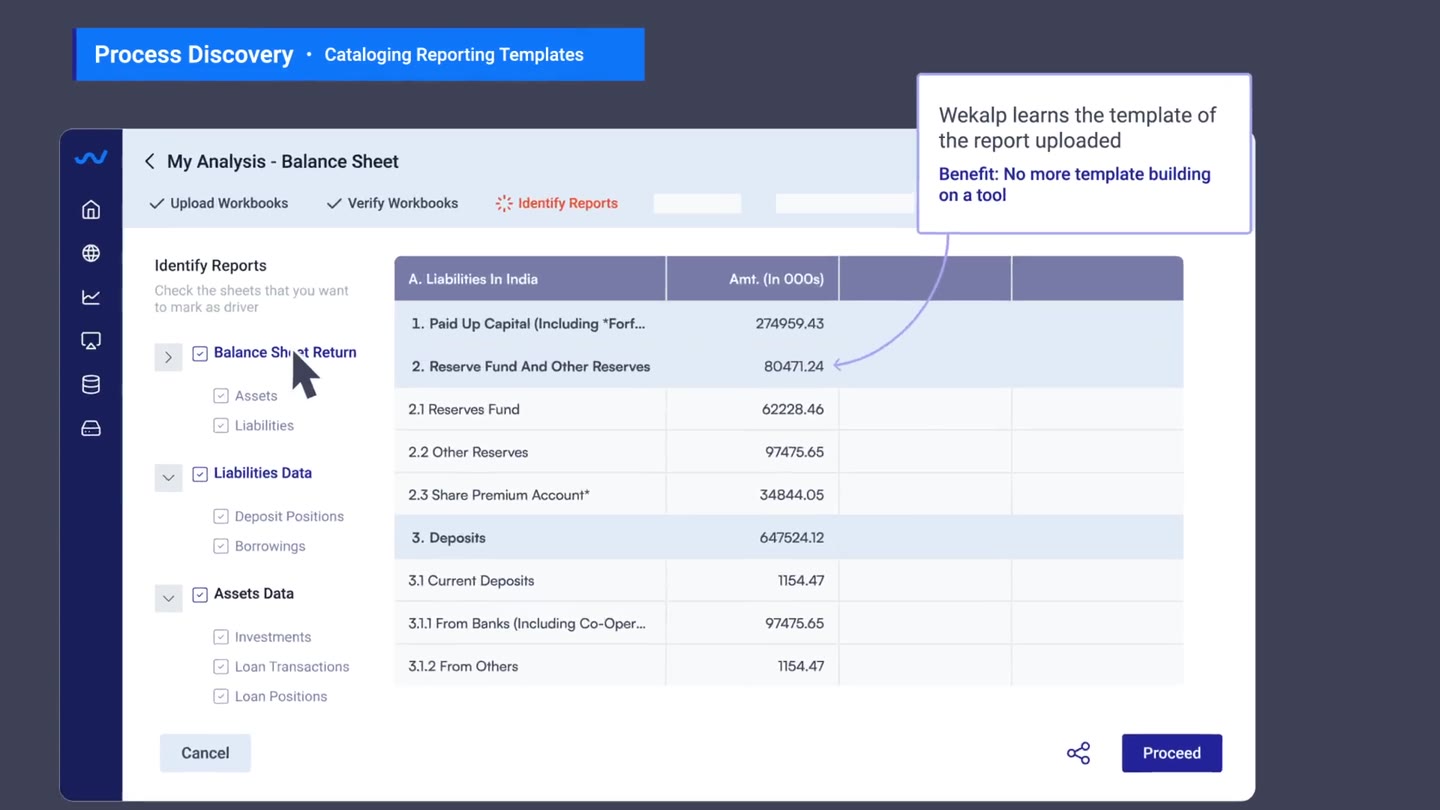This screenshot has height=810, width=1440.
Task: Select the 'A. Liabilities In India' column header
Action: click(530, 279)
